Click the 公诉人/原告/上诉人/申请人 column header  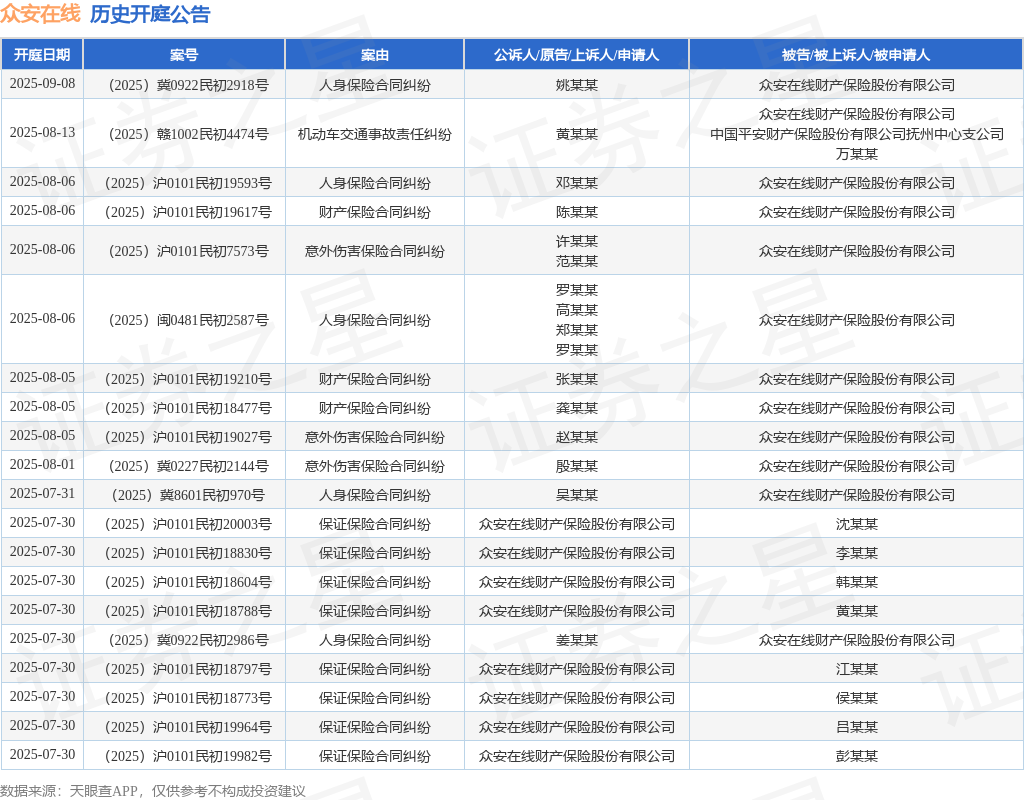coord(577,55)
